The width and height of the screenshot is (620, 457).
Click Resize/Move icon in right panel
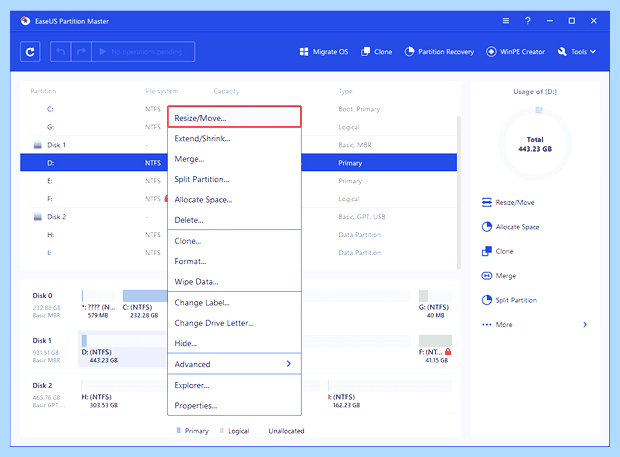click(x=487, y=202)
